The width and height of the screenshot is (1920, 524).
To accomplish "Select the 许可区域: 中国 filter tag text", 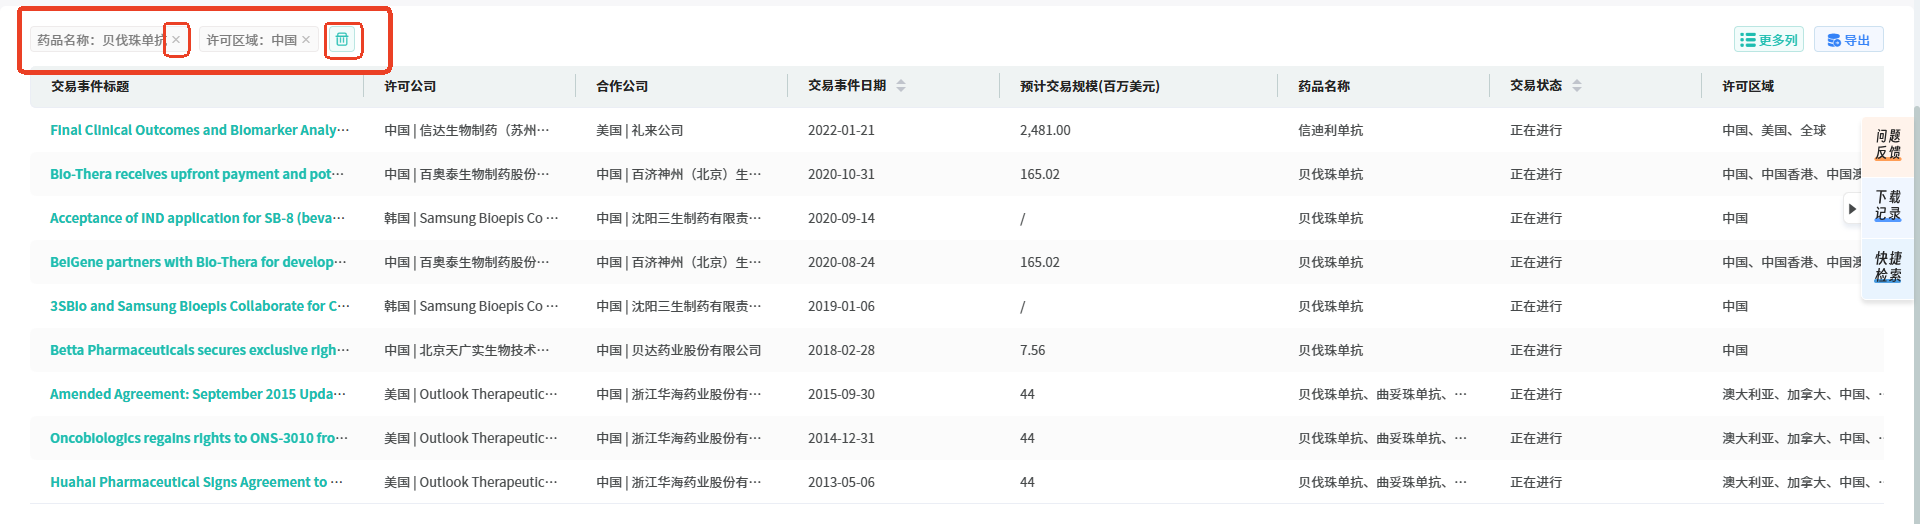I will (252, 40).
